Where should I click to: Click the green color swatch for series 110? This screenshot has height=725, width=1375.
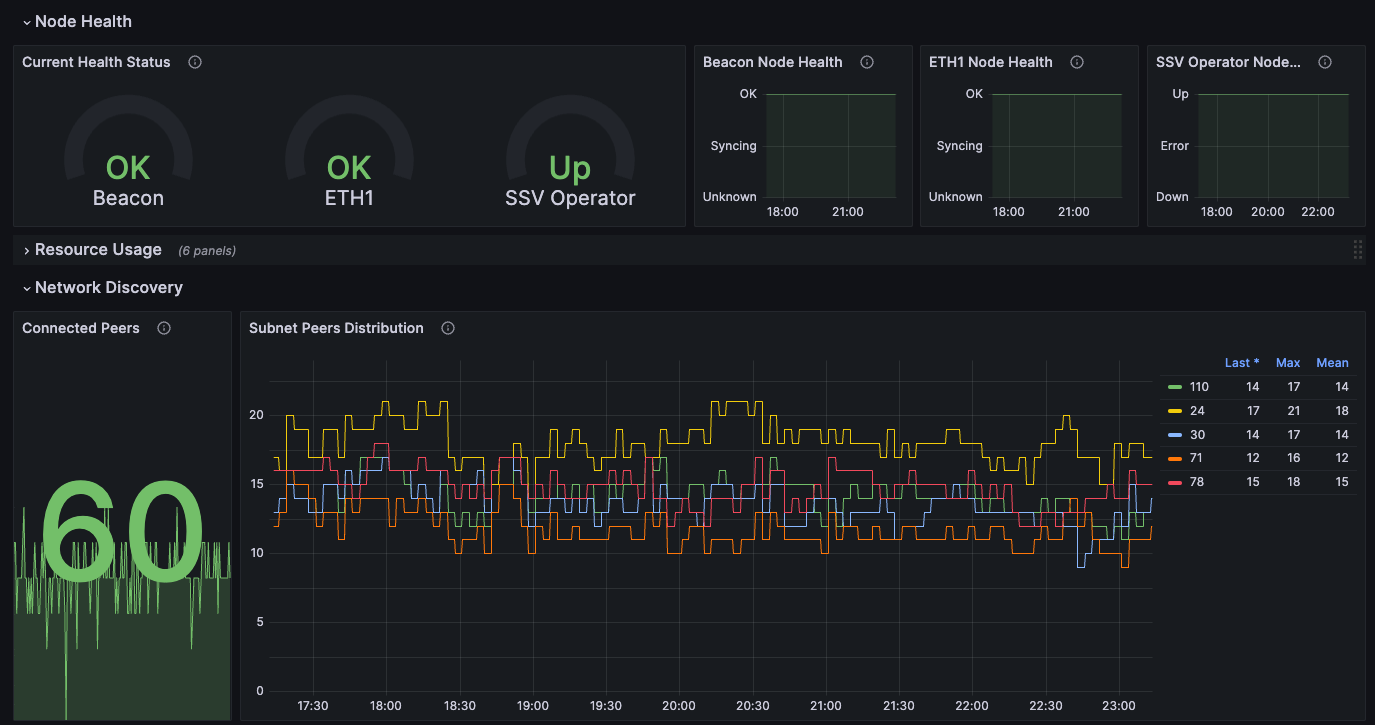point(1175,387)
